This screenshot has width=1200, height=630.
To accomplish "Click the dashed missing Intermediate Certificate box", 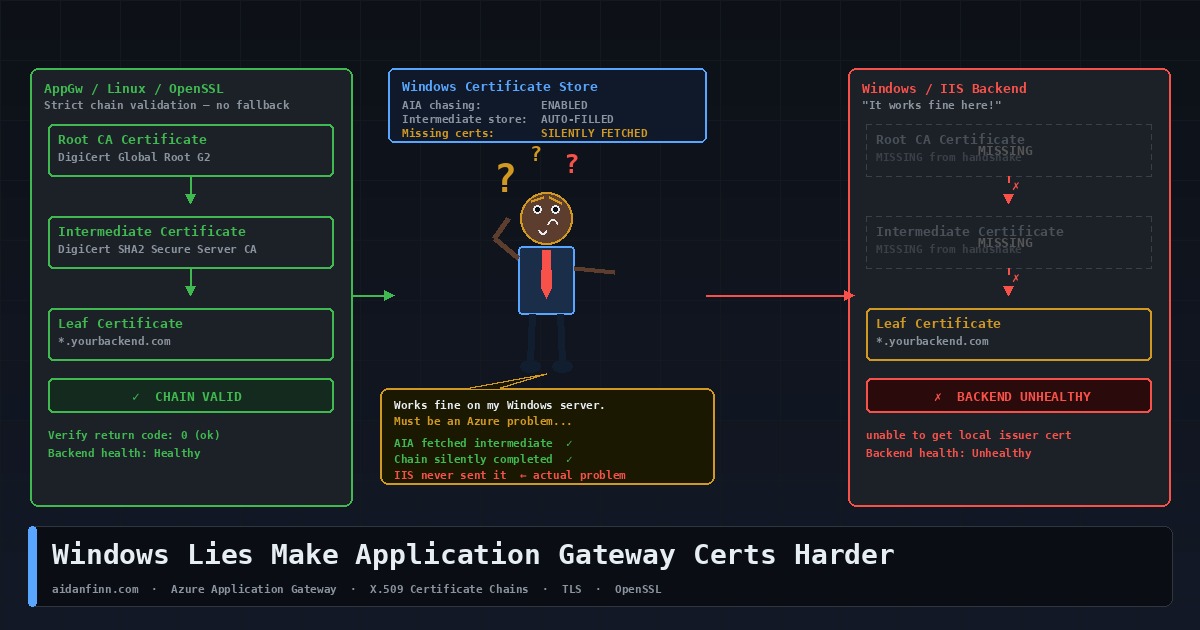I will 1009,243.
